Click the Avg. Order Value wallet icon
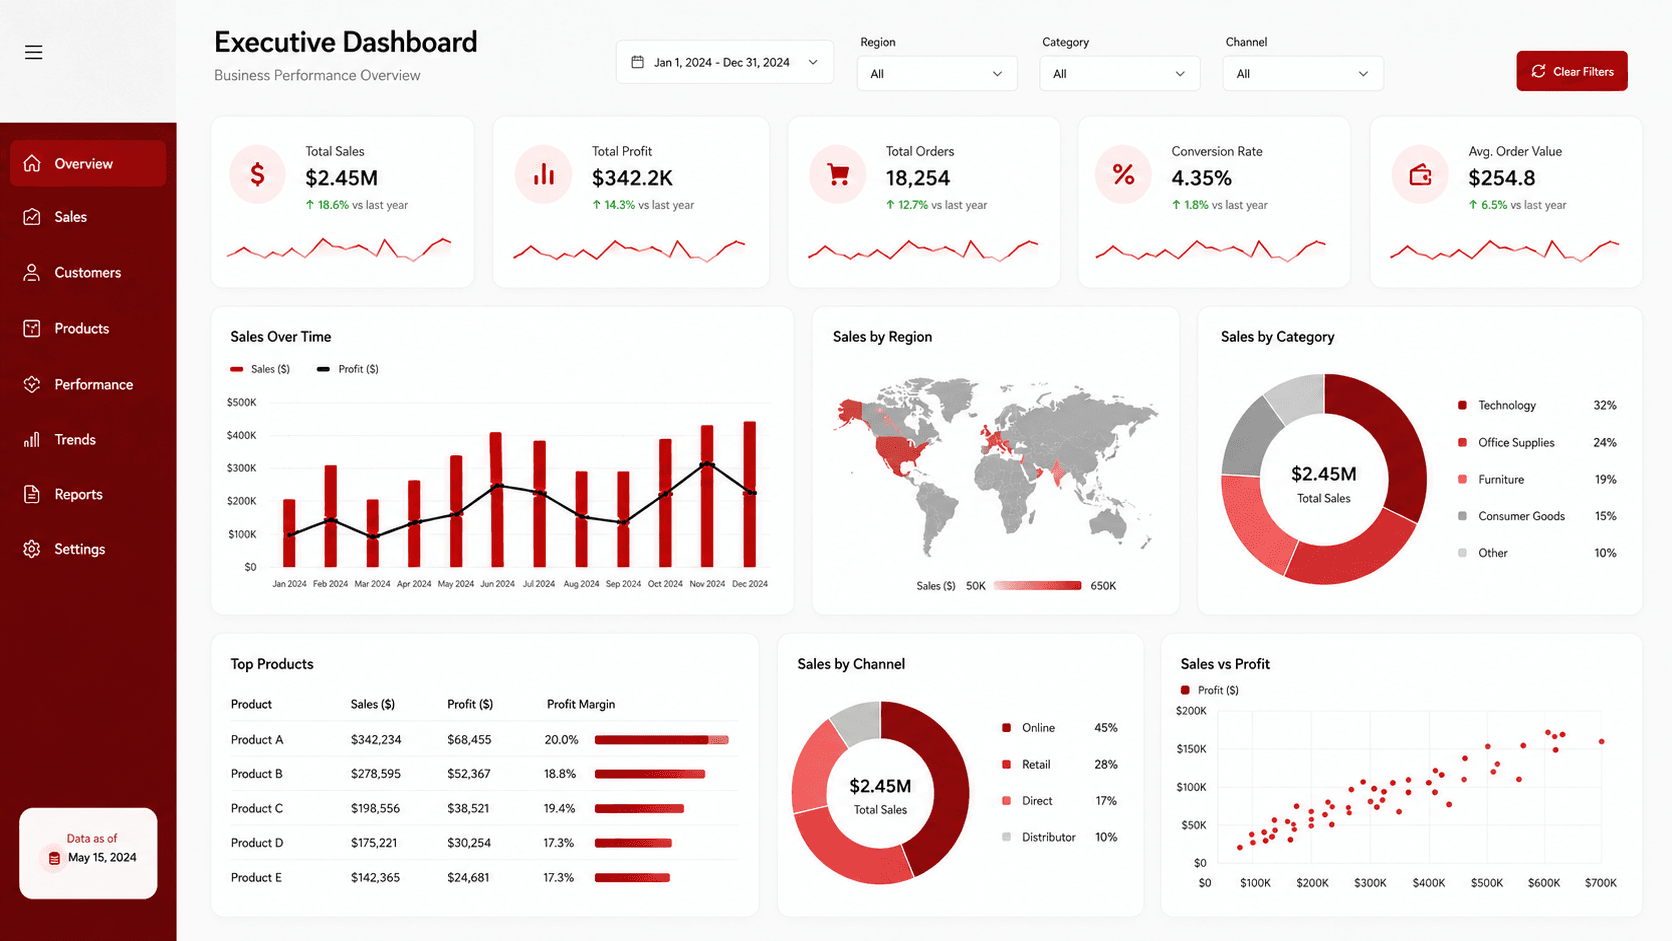Viewport: 1672px width, 941px height. coord(1420,175)
